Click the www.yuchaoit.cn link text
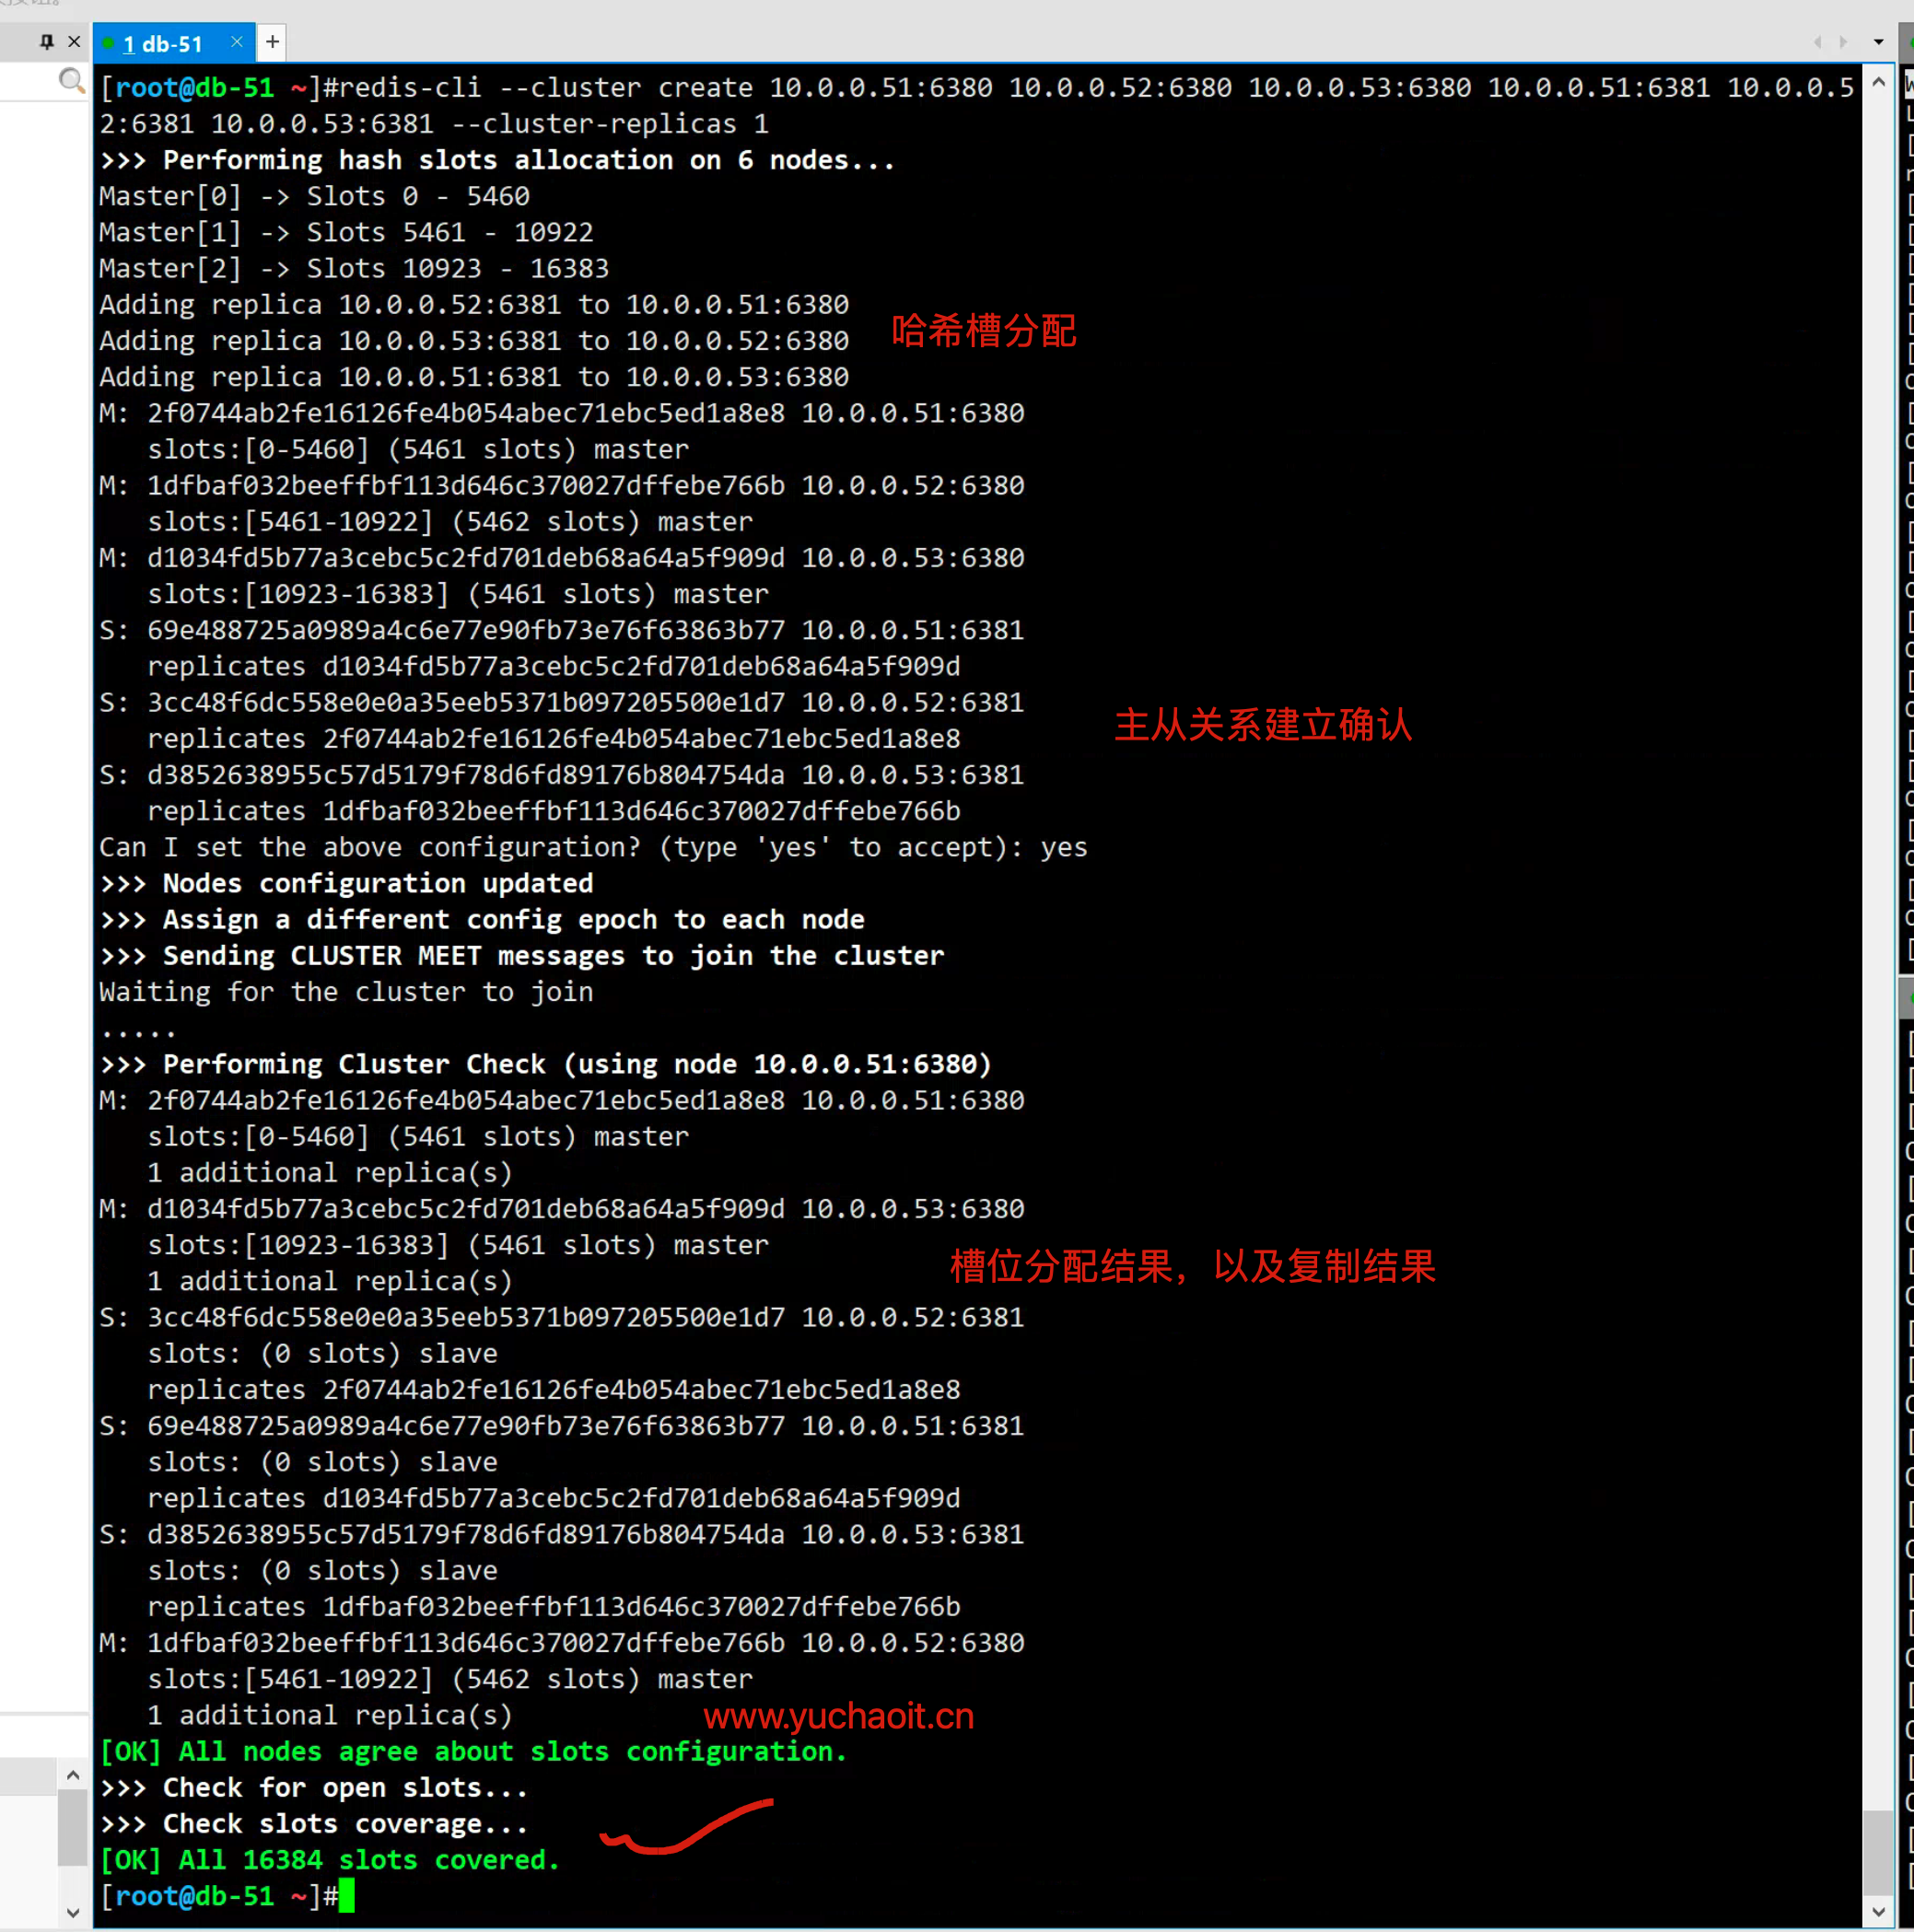Screen dimensions: 1914x1932 pyautogui.click(x=838, y=1716)
